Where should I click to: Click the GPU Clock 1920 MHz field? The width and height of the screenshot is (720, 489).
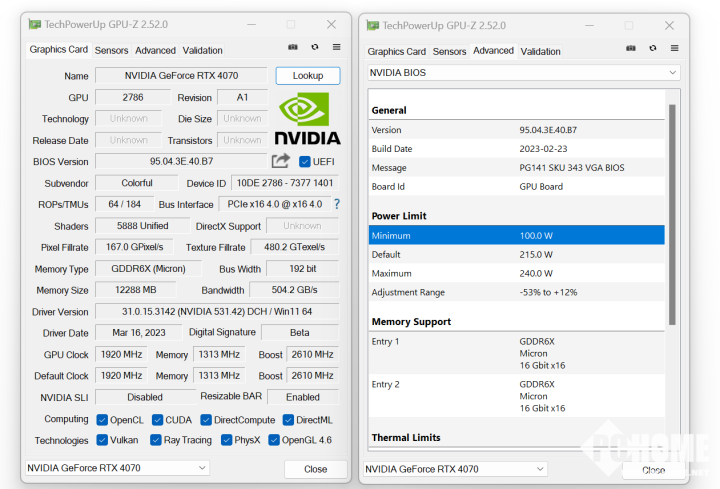point(121,354)
